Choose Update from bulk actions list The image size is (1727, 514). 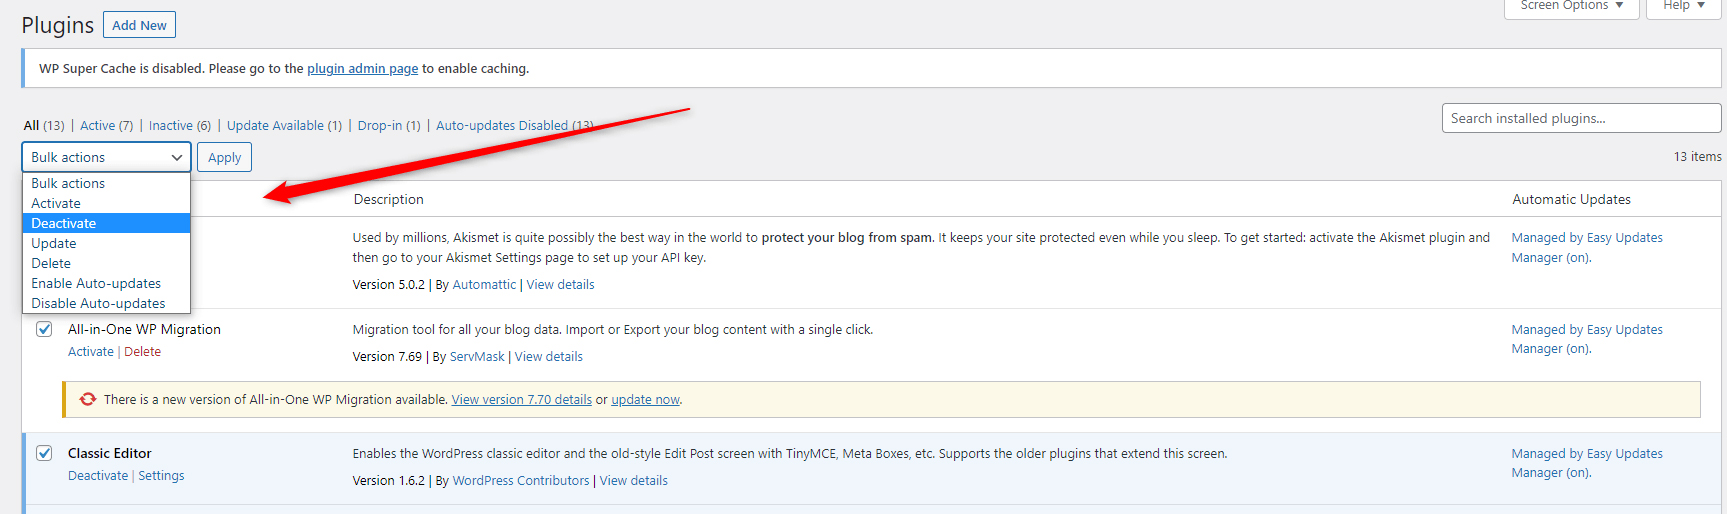point(106,243)
